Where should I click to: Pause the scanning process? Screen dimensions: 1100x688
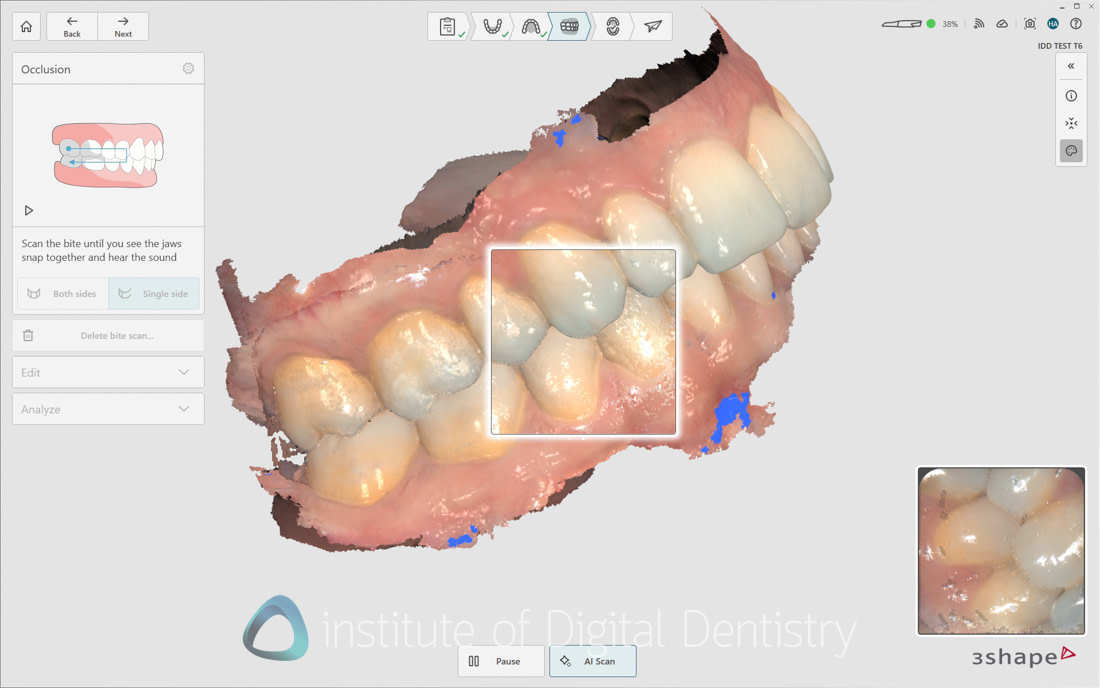click(500, 661)
